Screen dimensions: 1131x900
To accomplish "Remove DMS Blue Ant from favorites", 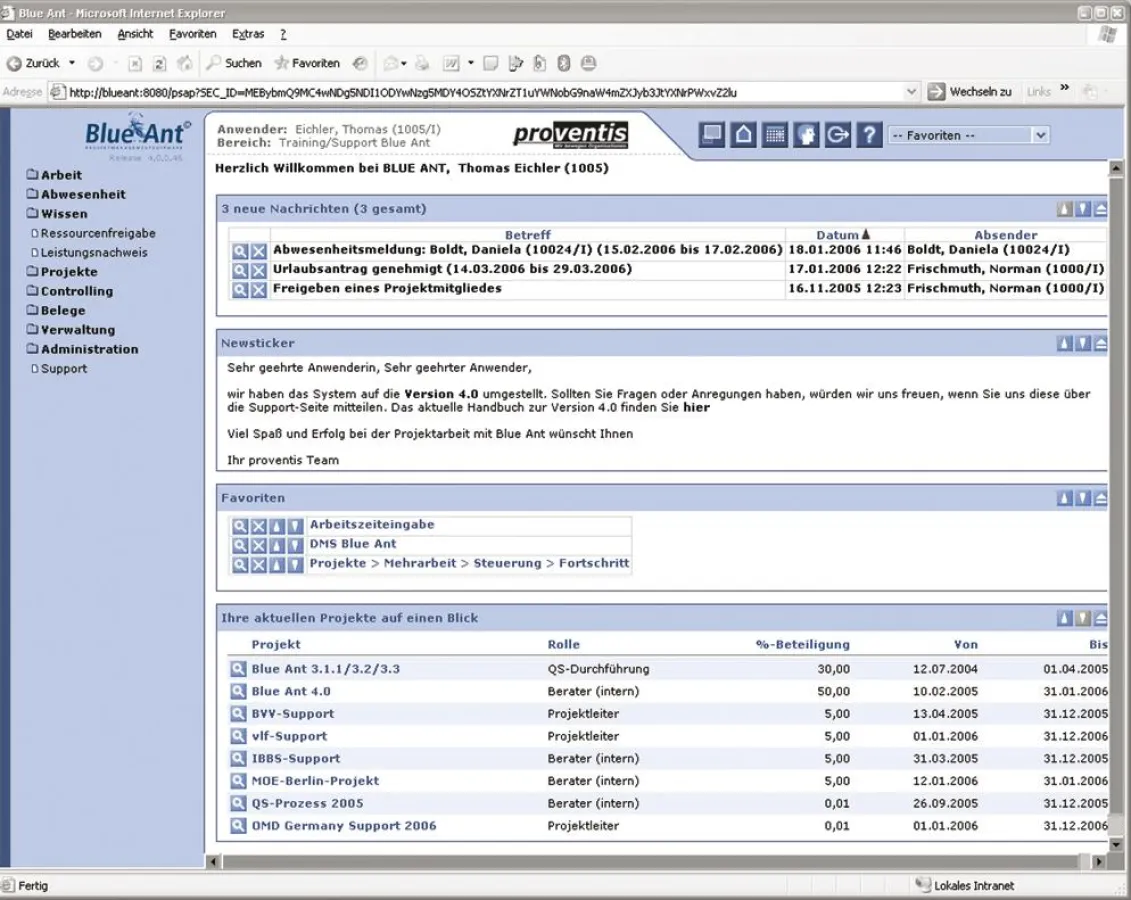I will (258, 545).
